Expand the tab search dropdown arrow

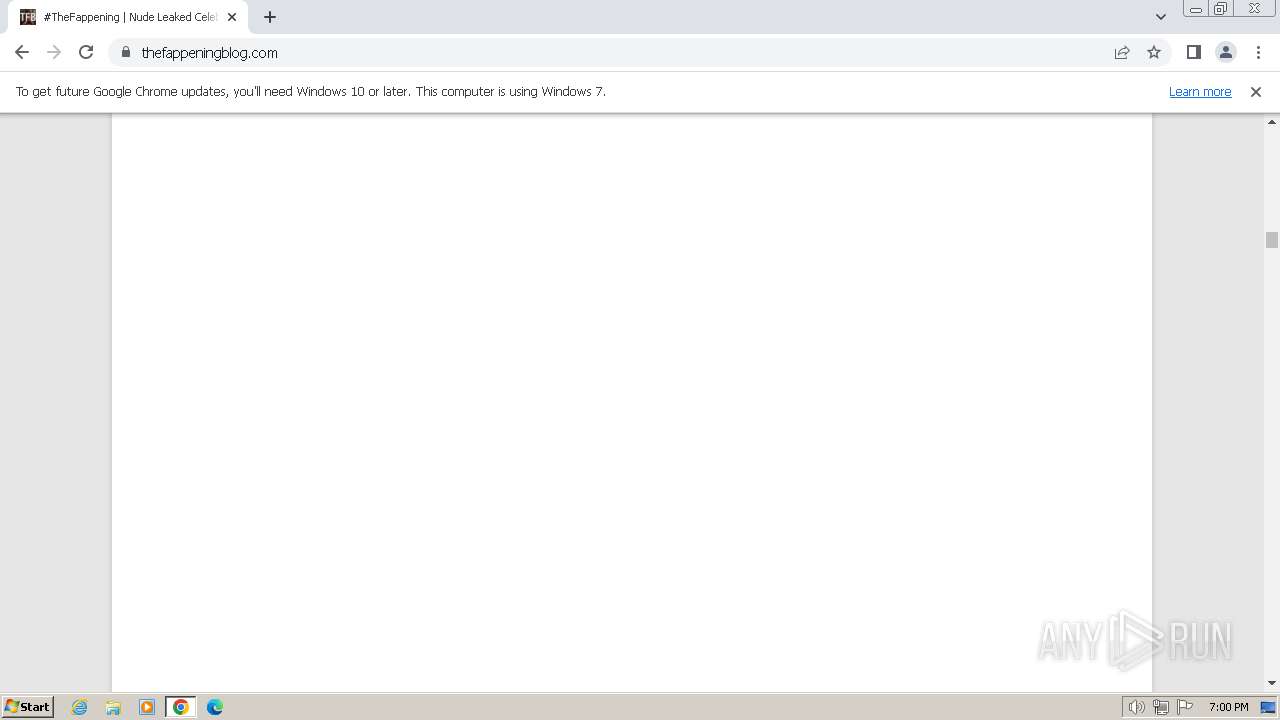pos(1160,17)
